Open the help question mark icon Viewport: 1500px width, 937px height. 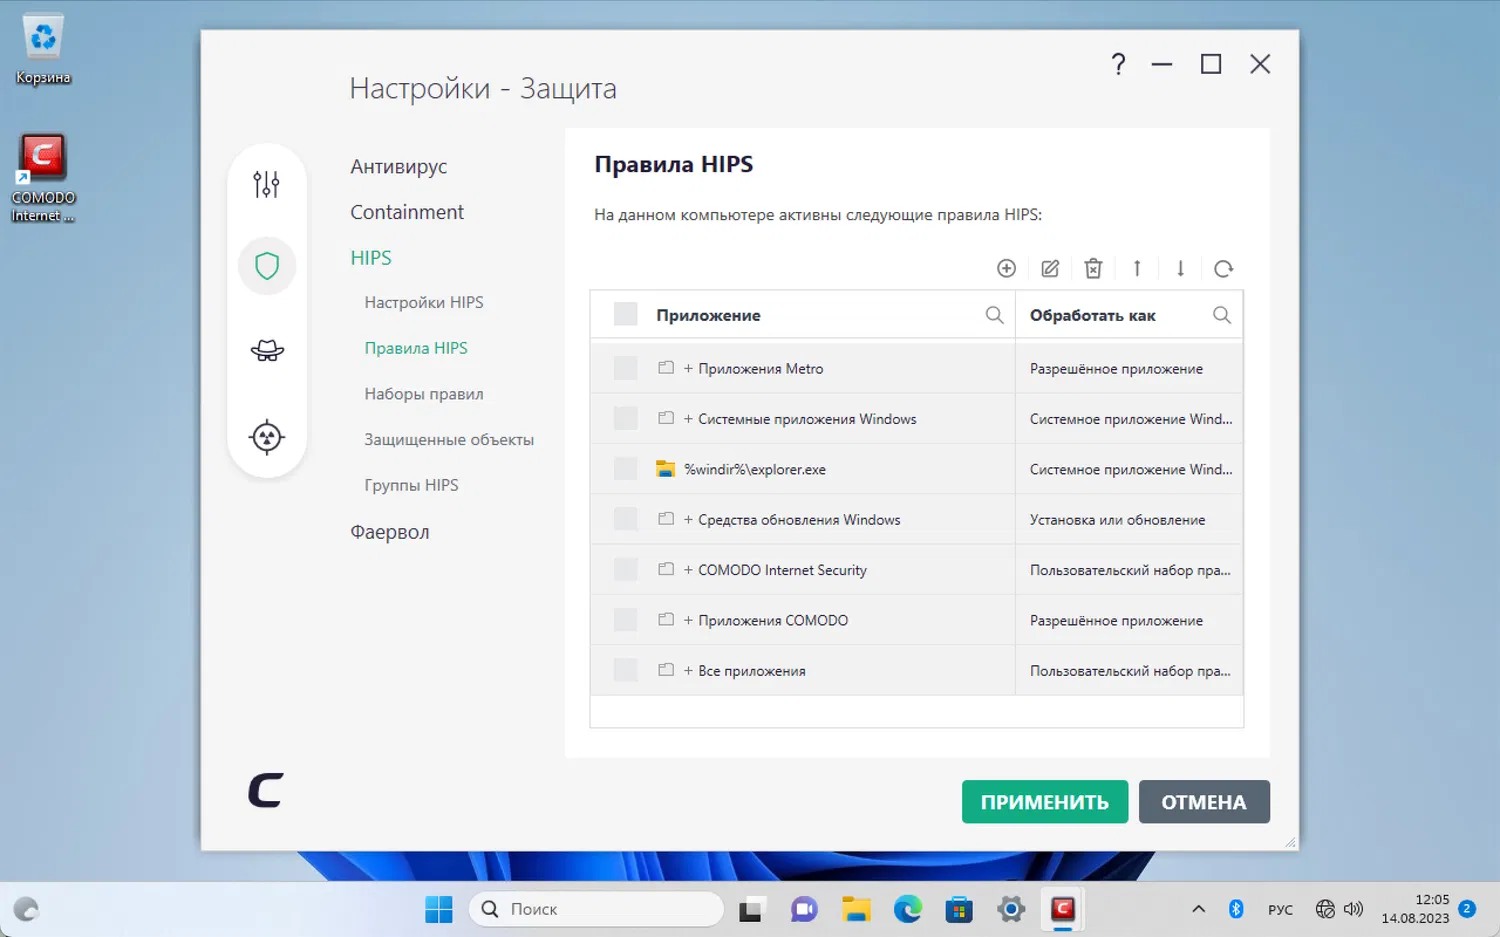1118,65
